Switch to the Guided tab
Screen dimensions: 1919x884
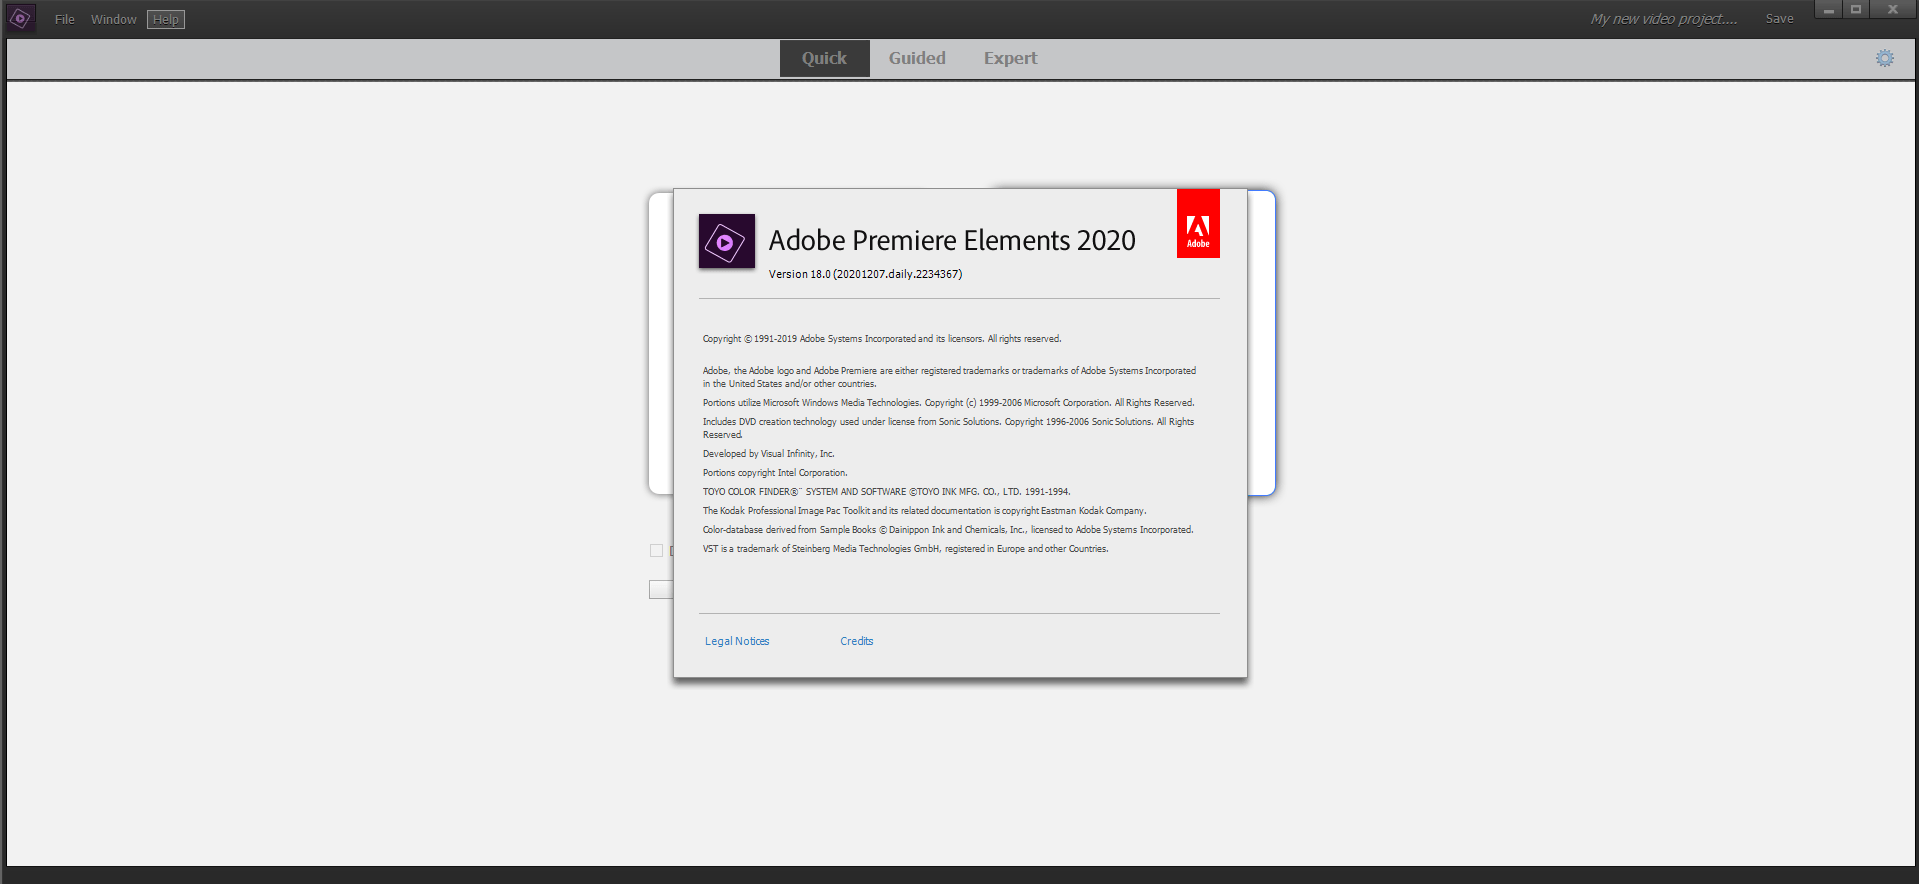917,58
